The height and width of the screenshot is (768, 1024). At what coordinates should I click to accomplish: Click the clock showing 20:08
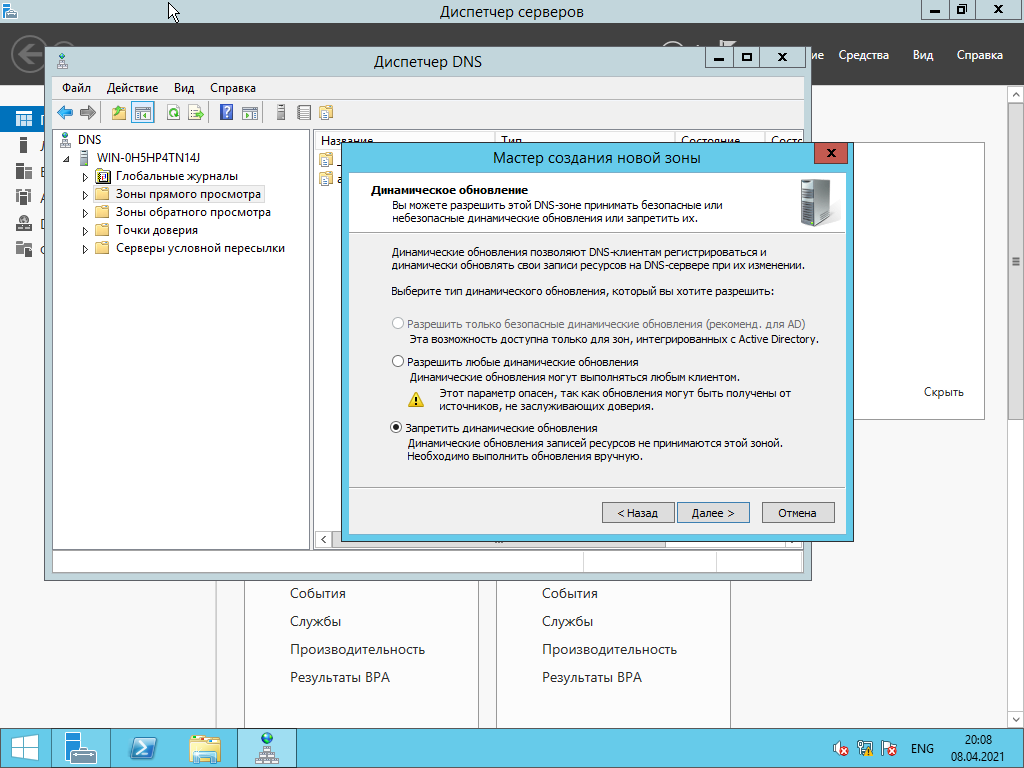tap(978, 740)
